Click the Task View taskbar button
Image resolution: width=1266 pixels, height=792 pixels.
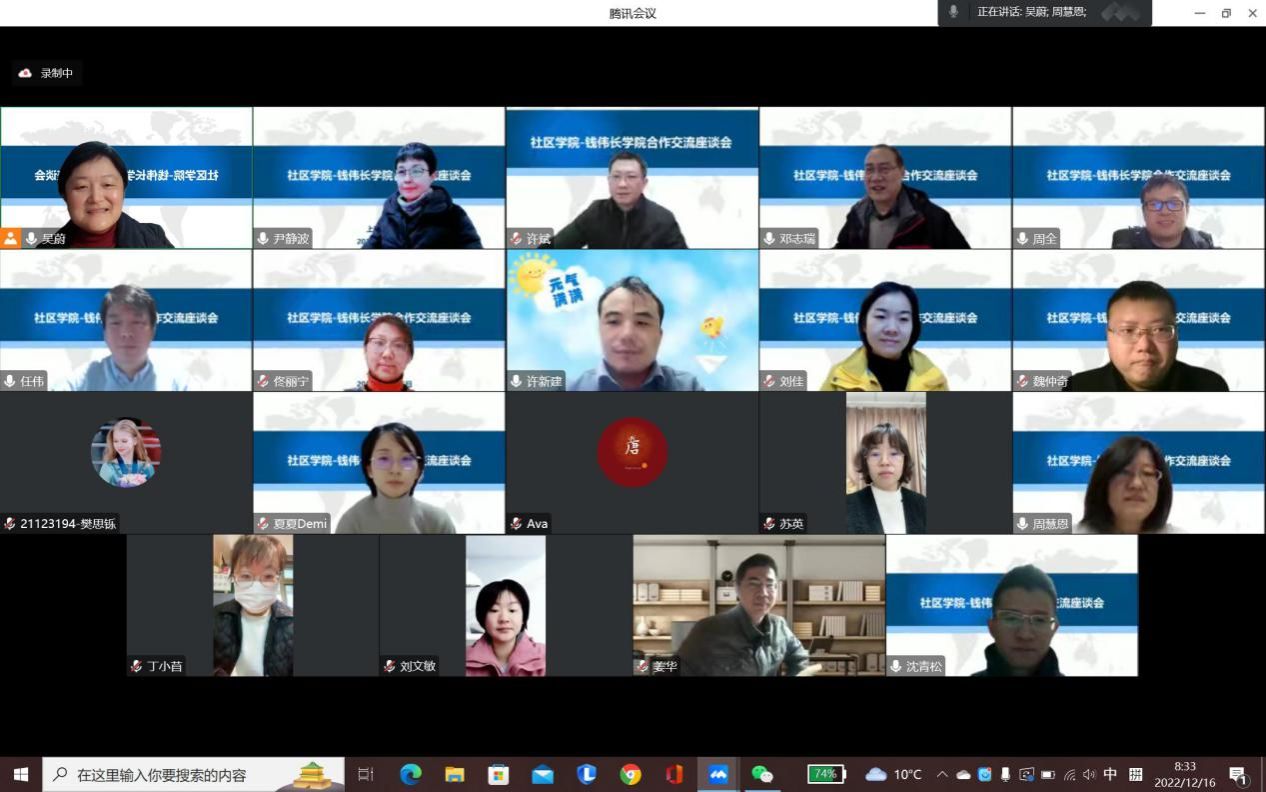click(365, 774)
